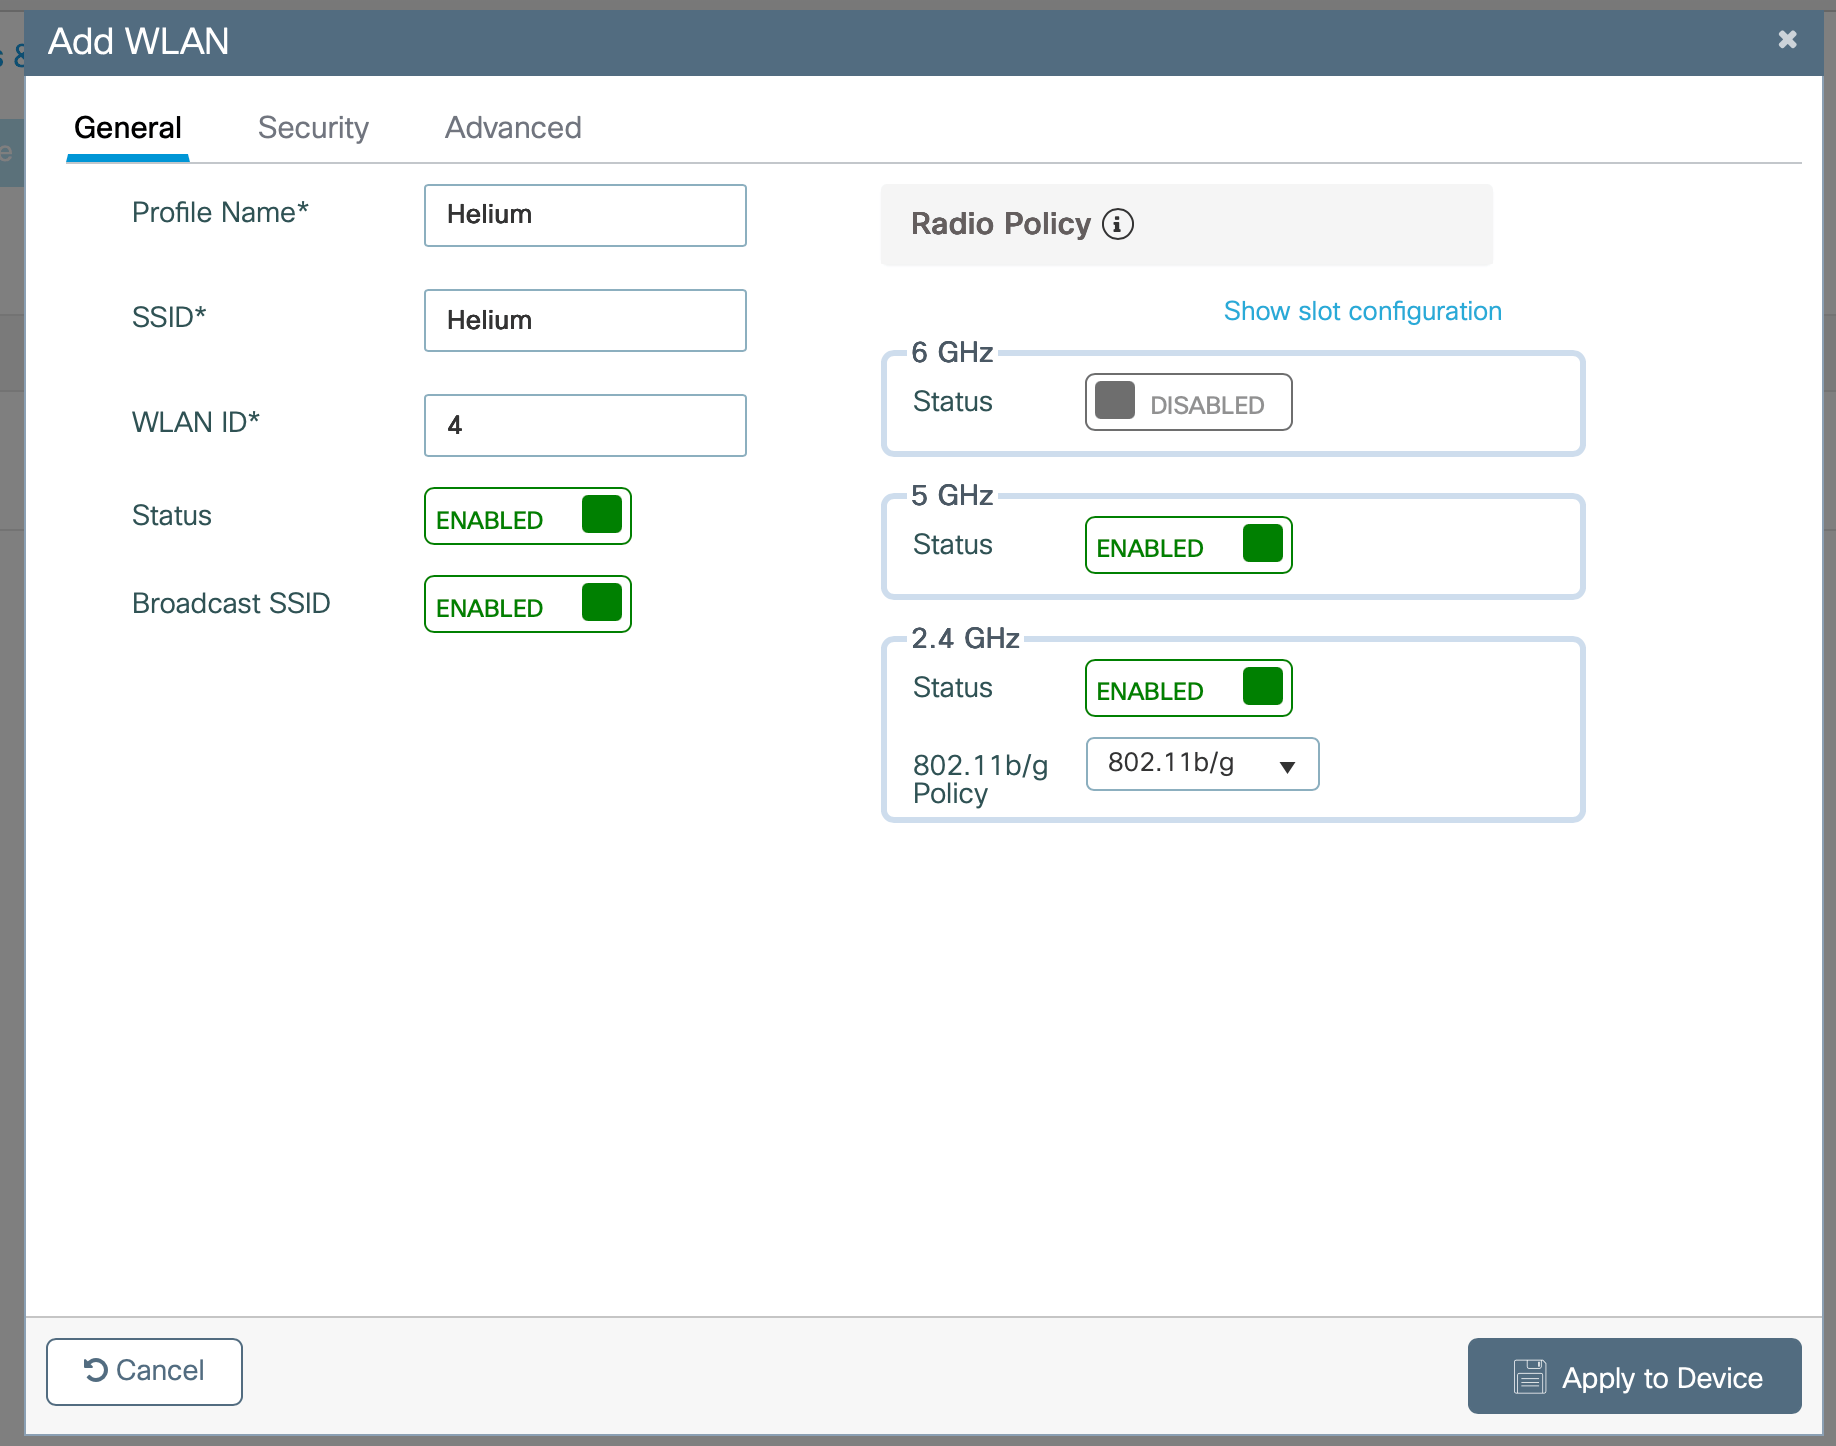
Task: Disable the 5 GHz radio status
Action: click(1188, 545)
